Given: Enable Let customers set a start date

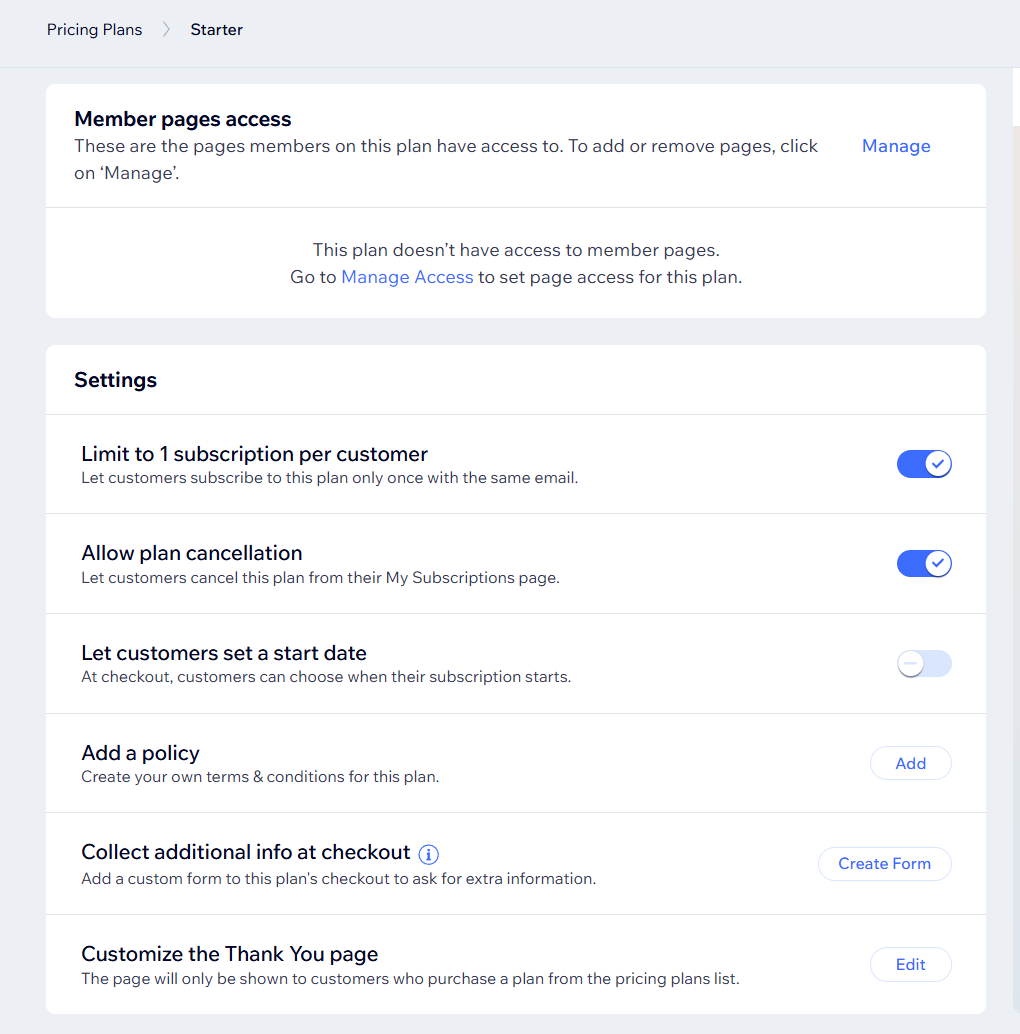Looking at the screenshot, I should point(924,664).
